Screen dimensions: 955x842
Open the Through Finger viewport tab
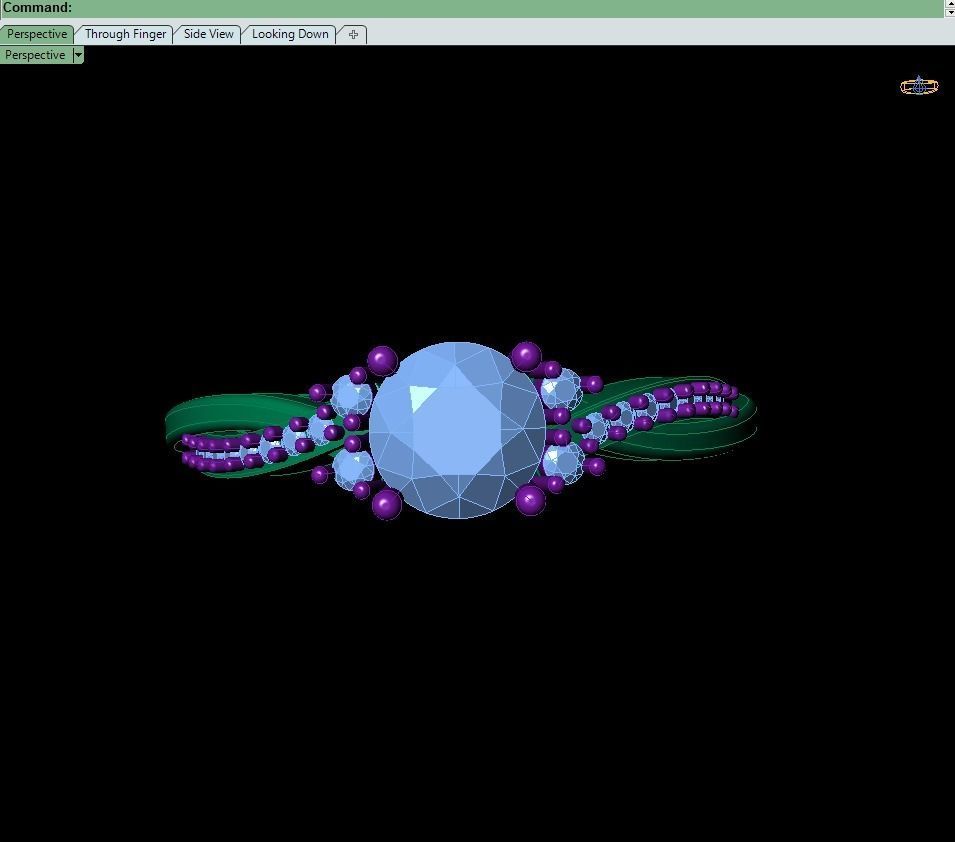pyautogui.click(x=125, y=34)
